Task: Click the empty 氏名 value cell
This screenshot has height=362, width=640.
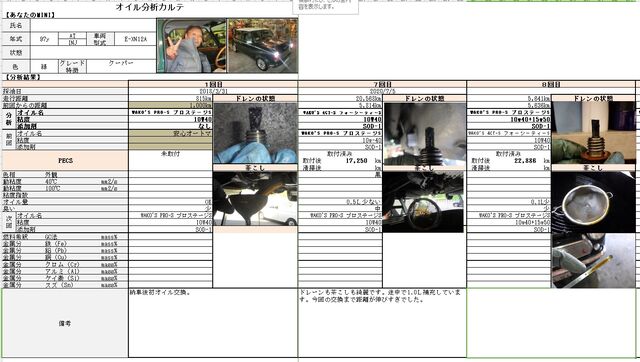Action: 93,25
